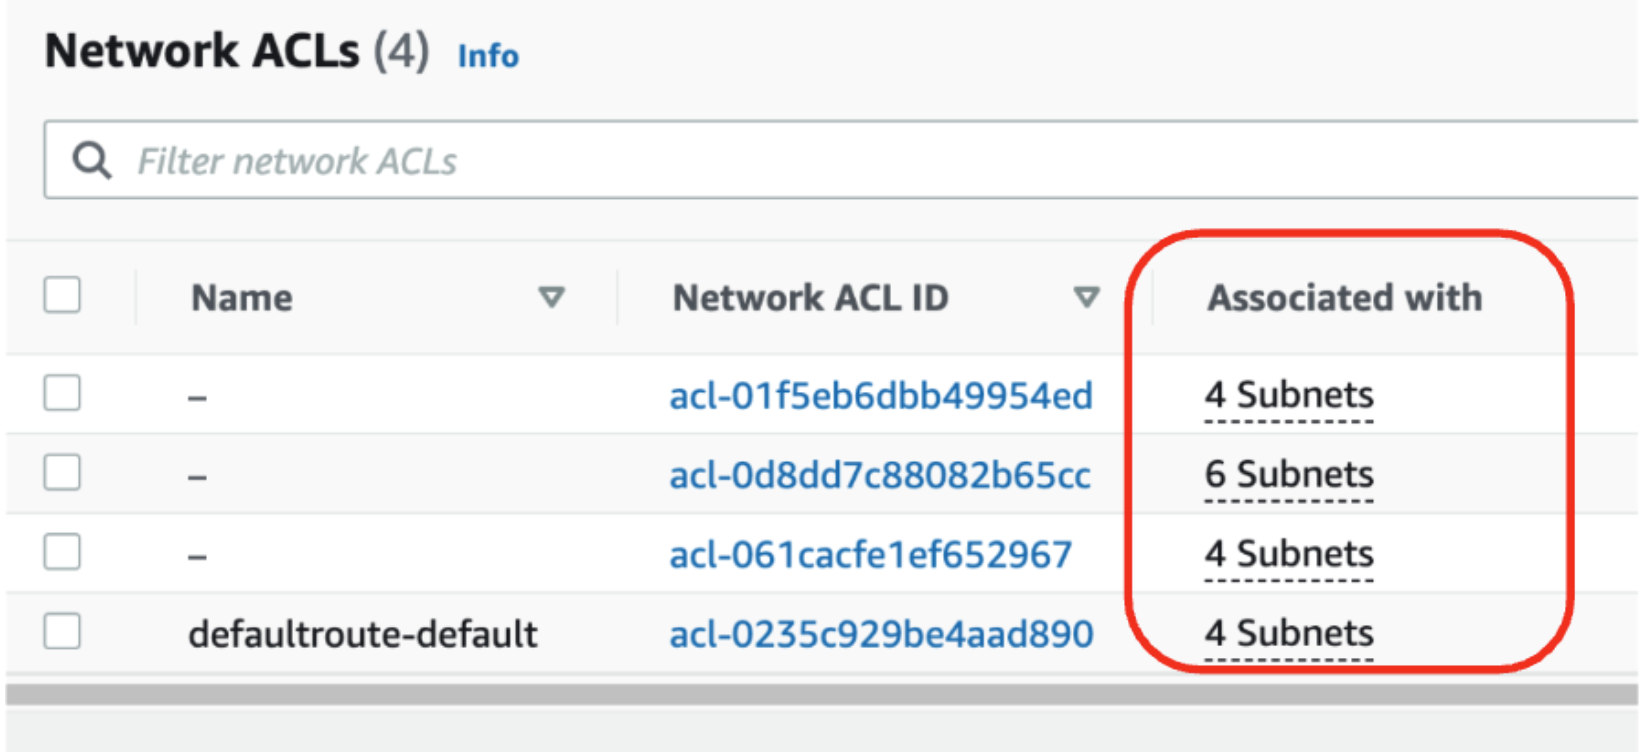
Task: Open the Info link next to Network ACLs heading
Action: (x=487, y=57)
